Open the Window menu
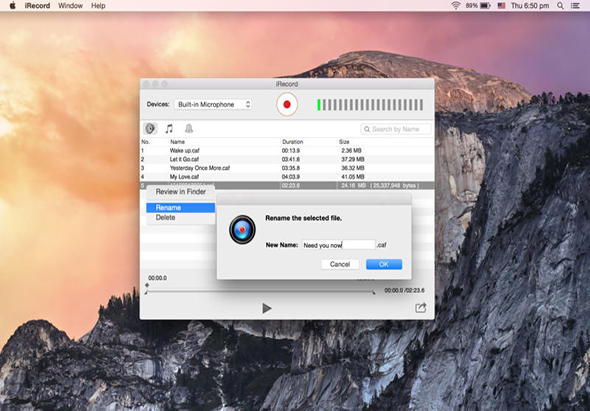590x411 pixels. click(x=70, y=6)
